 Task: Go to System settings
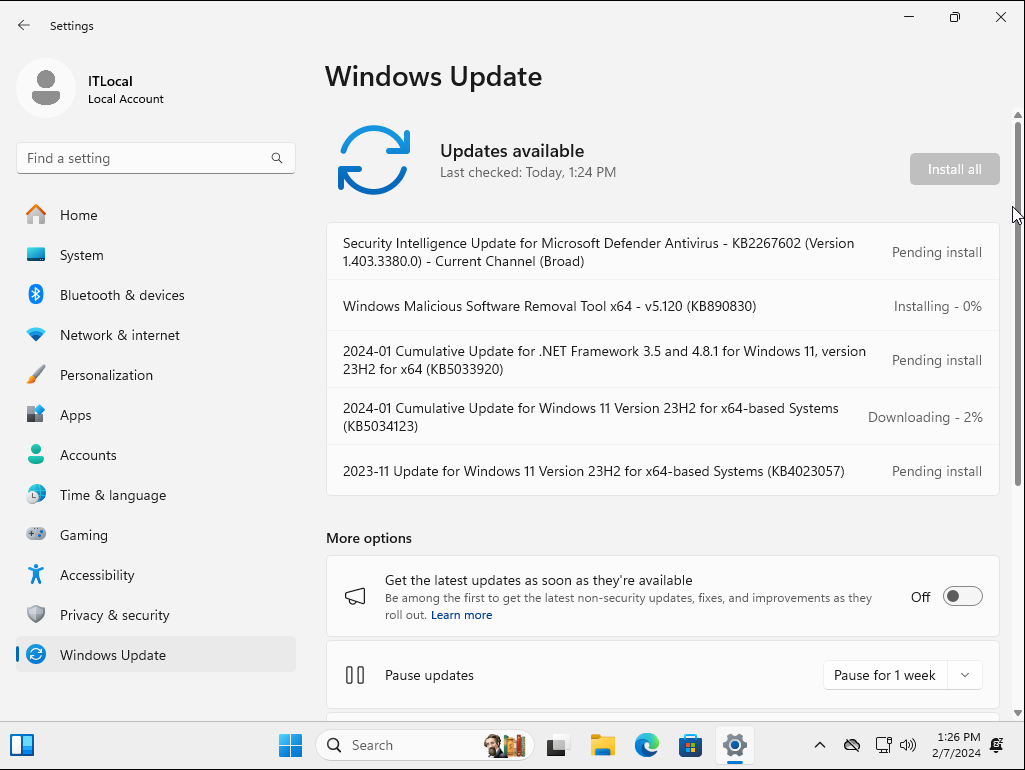(x=156, y=255)
